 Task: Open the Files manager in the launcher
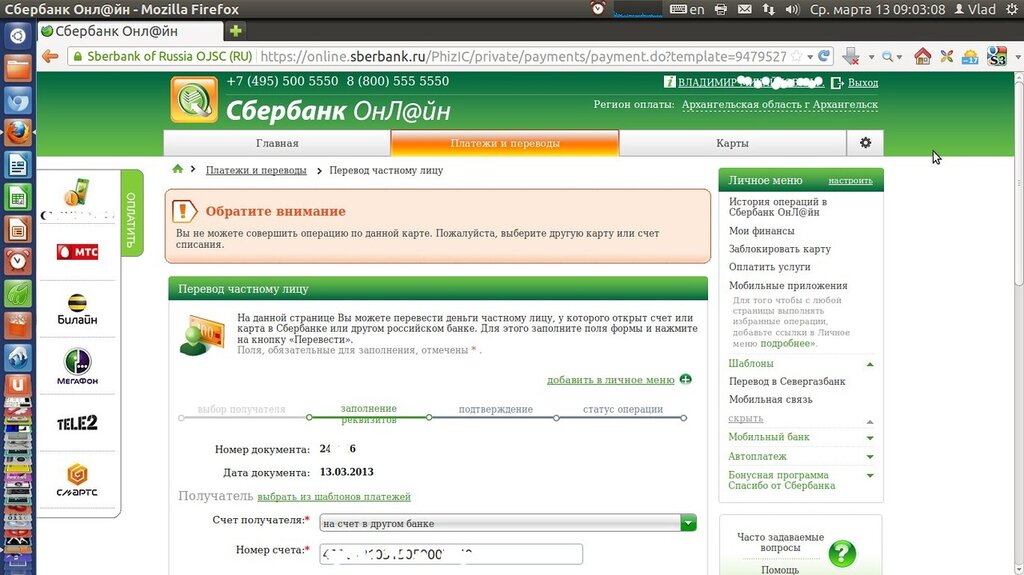click(x=18, y=68)
